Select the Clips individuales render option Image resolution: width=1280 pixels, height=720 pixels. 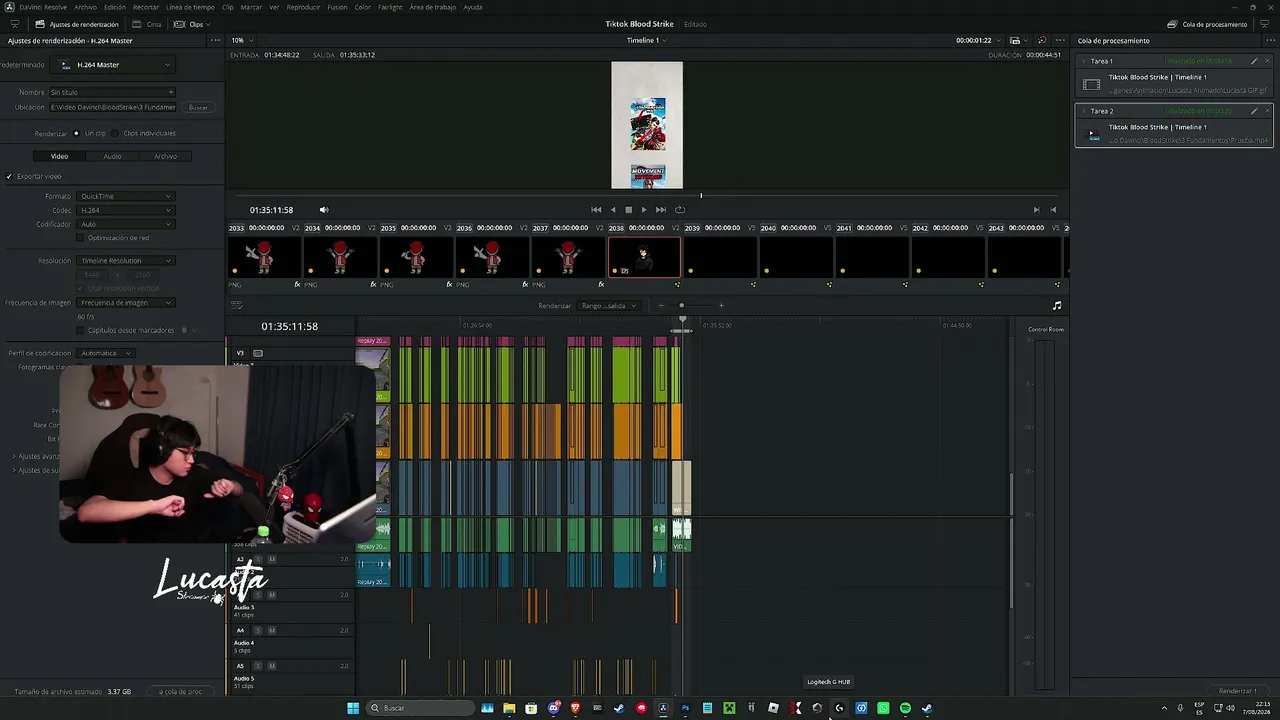[115, 133]
